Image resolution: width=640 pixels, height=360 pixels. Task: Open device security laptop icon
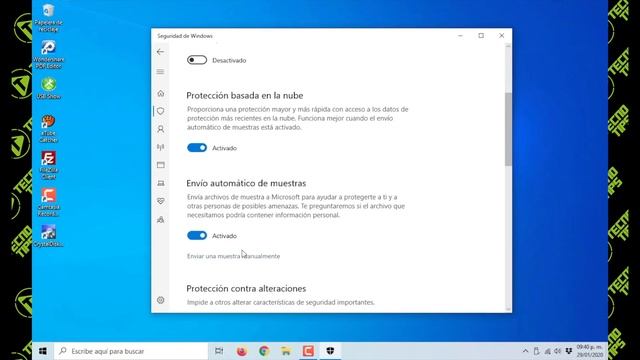(x=161, y=183)
